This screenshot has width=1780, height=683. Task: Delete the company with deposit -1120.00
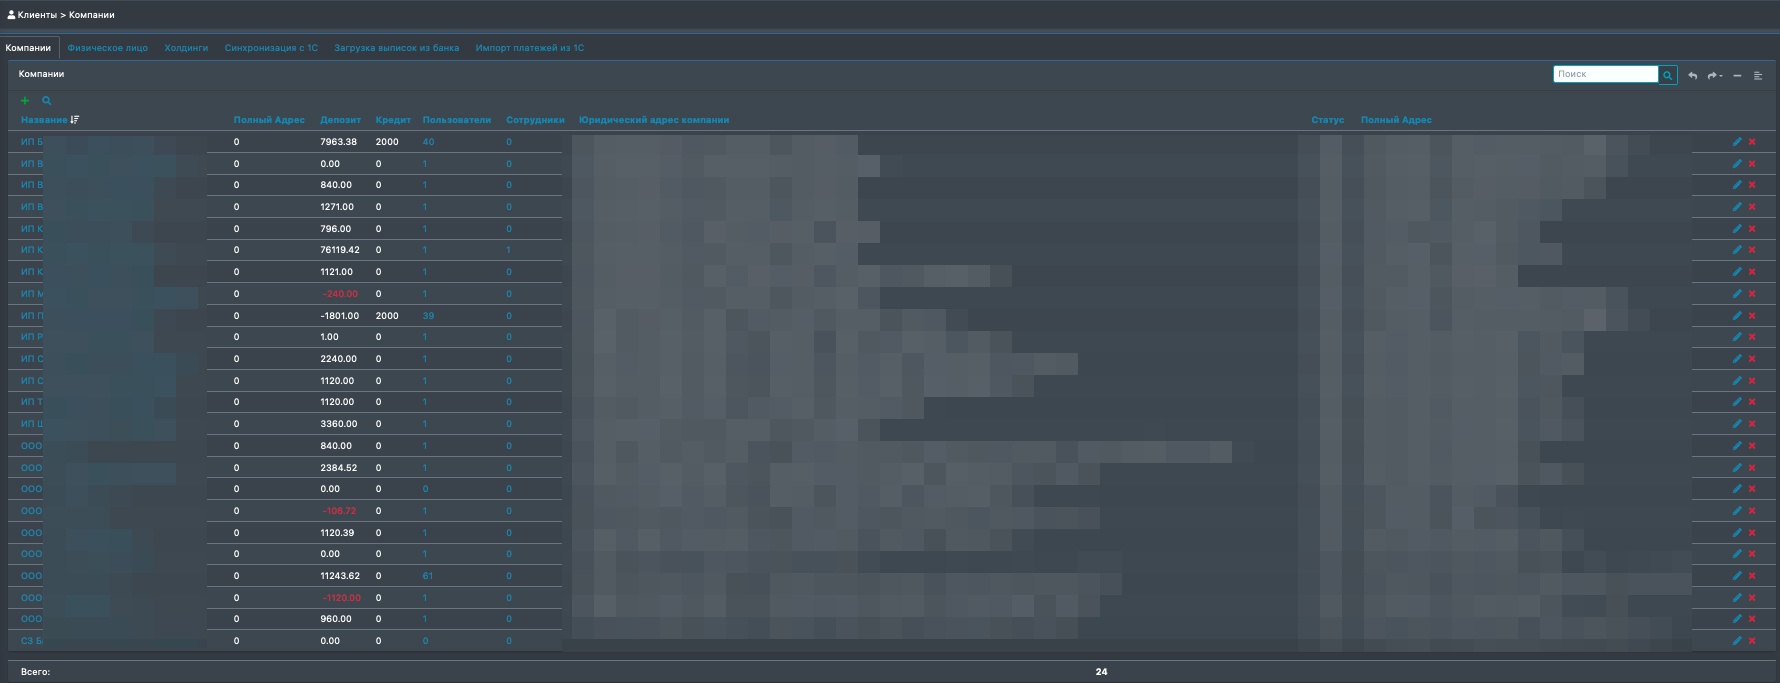[1752, 598]
